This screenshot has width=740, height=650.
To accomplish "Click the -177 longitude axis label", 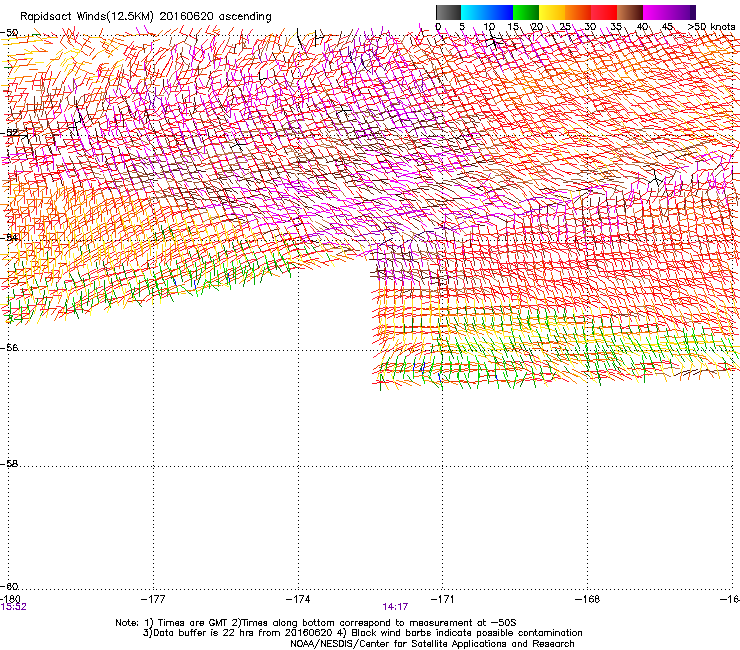I will coord(153,599).
